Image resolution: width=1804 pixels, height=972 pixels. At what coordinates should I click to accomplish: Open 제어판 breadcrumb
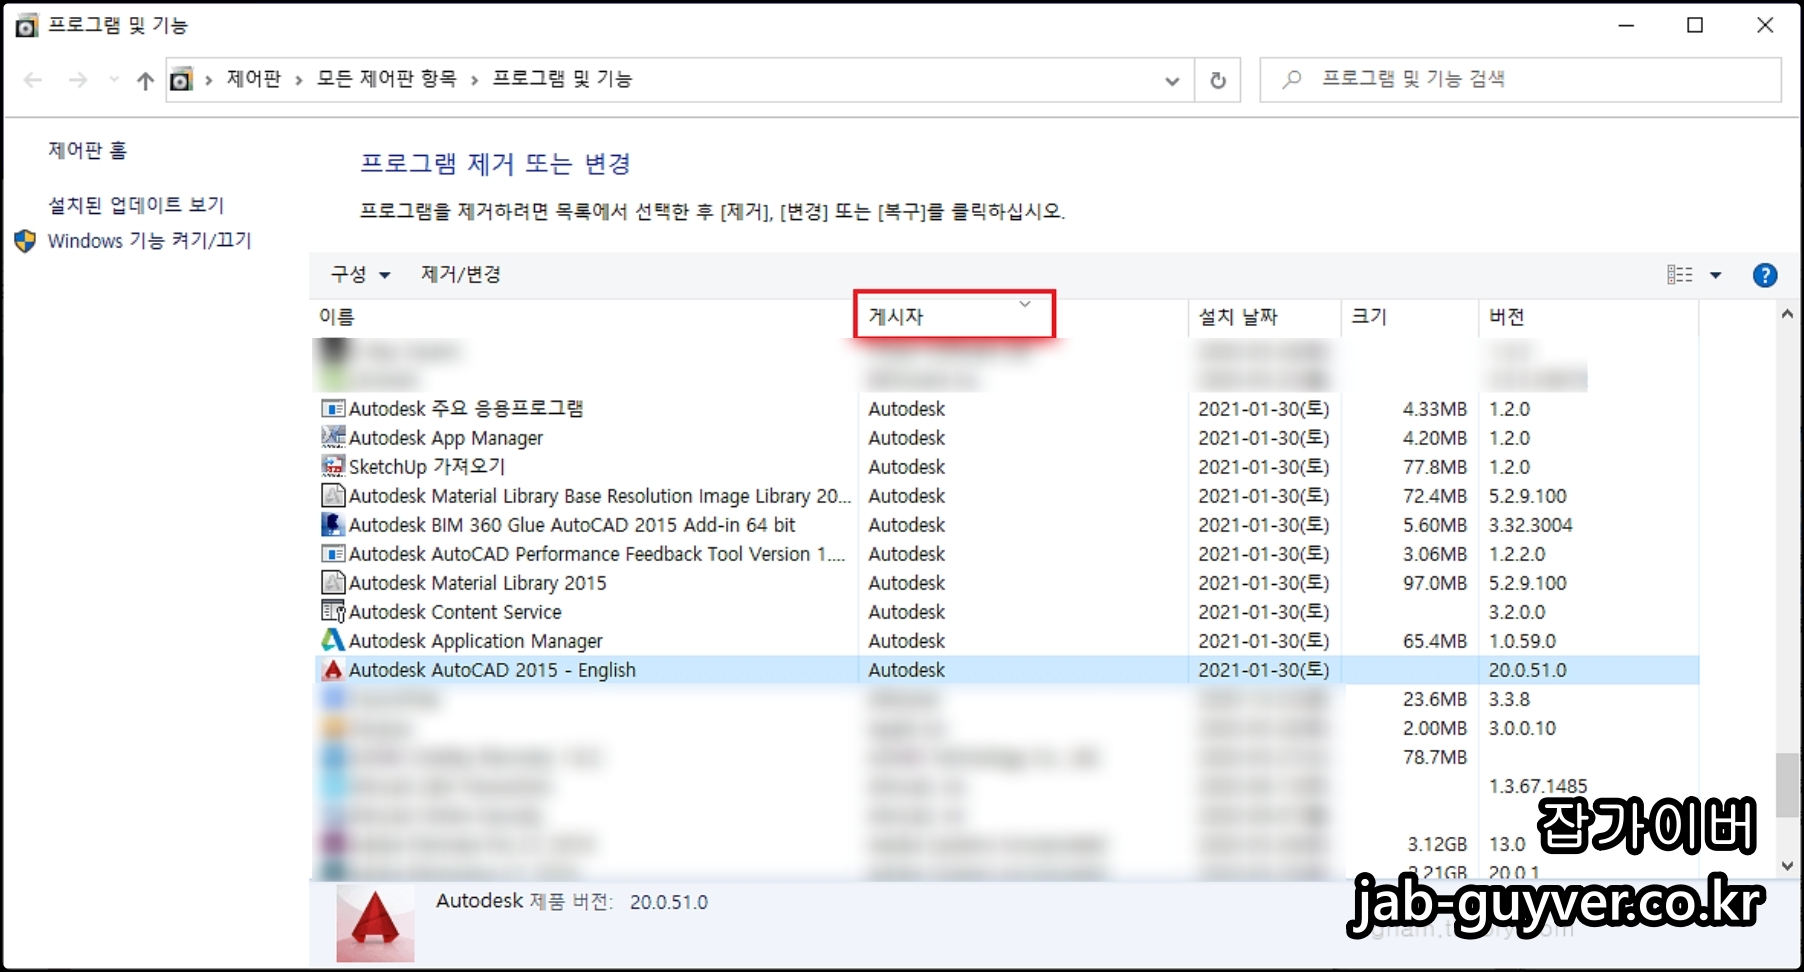(254, 79)
